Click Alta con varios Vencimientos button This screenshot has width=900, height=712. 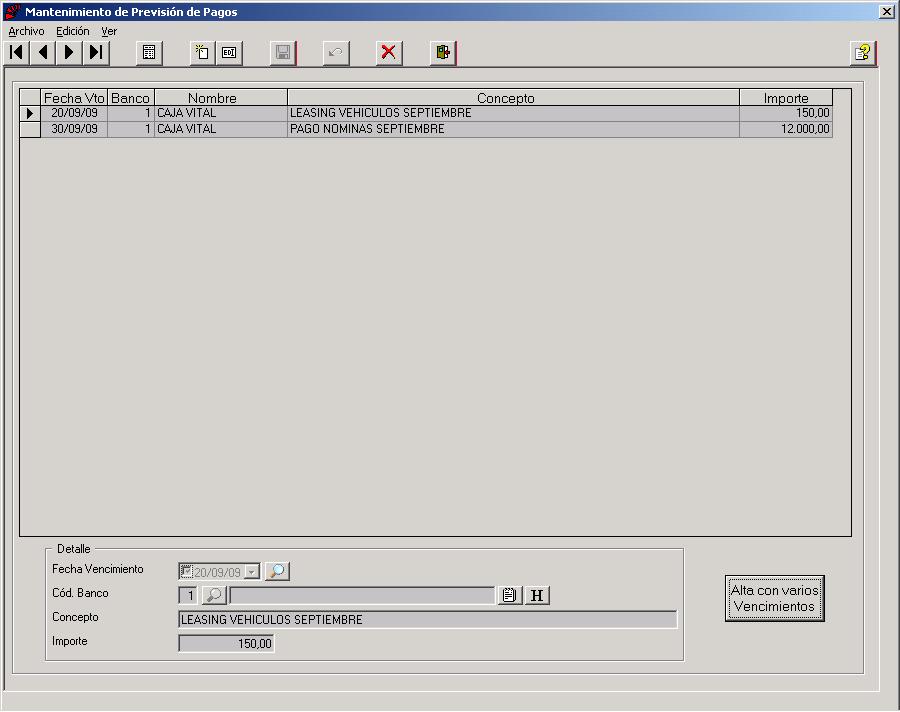coord(774,598)
